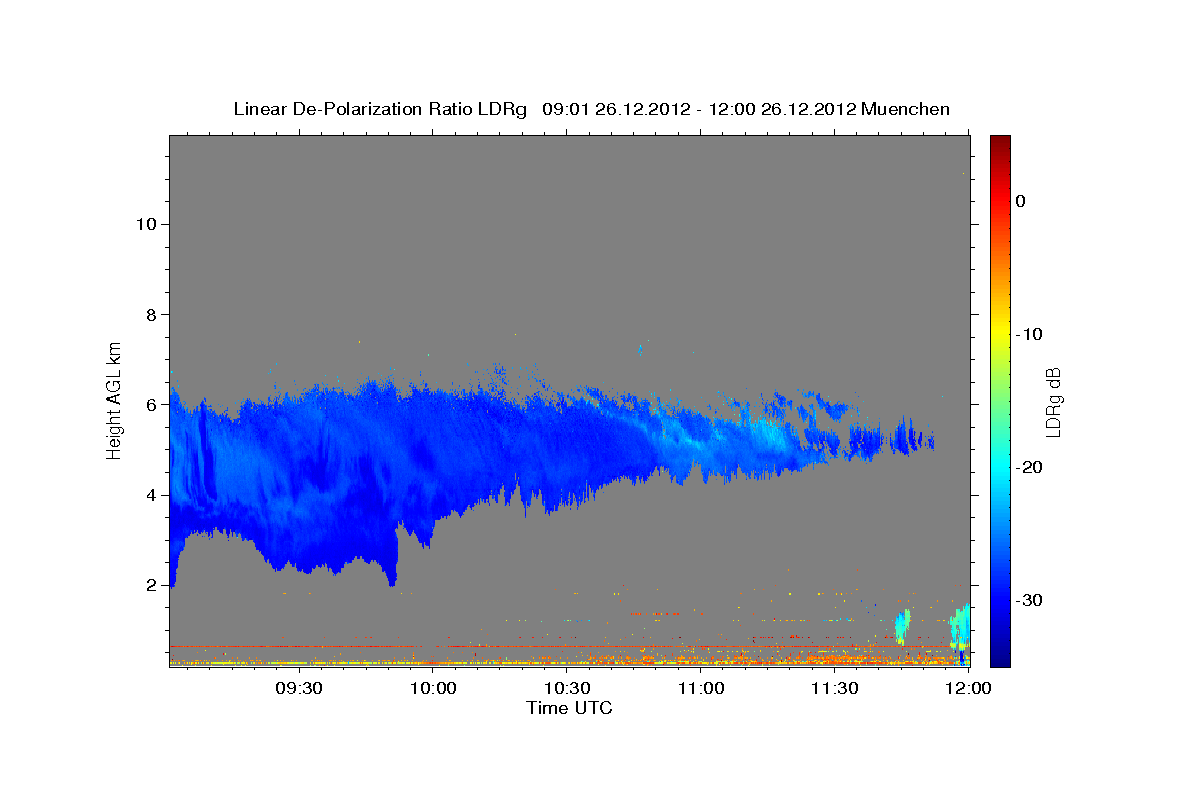Click the height axis label 8

pos(152,314)
